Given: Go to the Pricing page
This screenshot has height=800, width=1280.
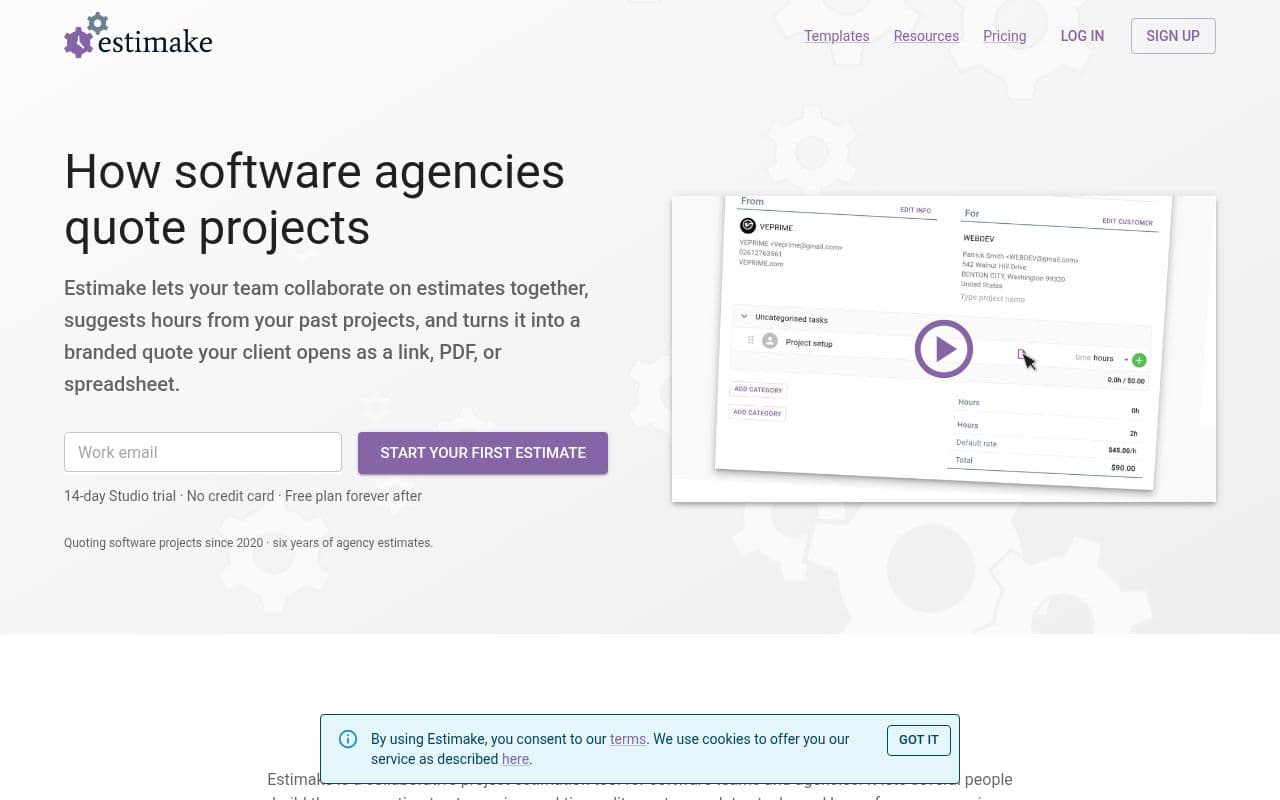Looking at the screenshot, I should pos(1004,36).
